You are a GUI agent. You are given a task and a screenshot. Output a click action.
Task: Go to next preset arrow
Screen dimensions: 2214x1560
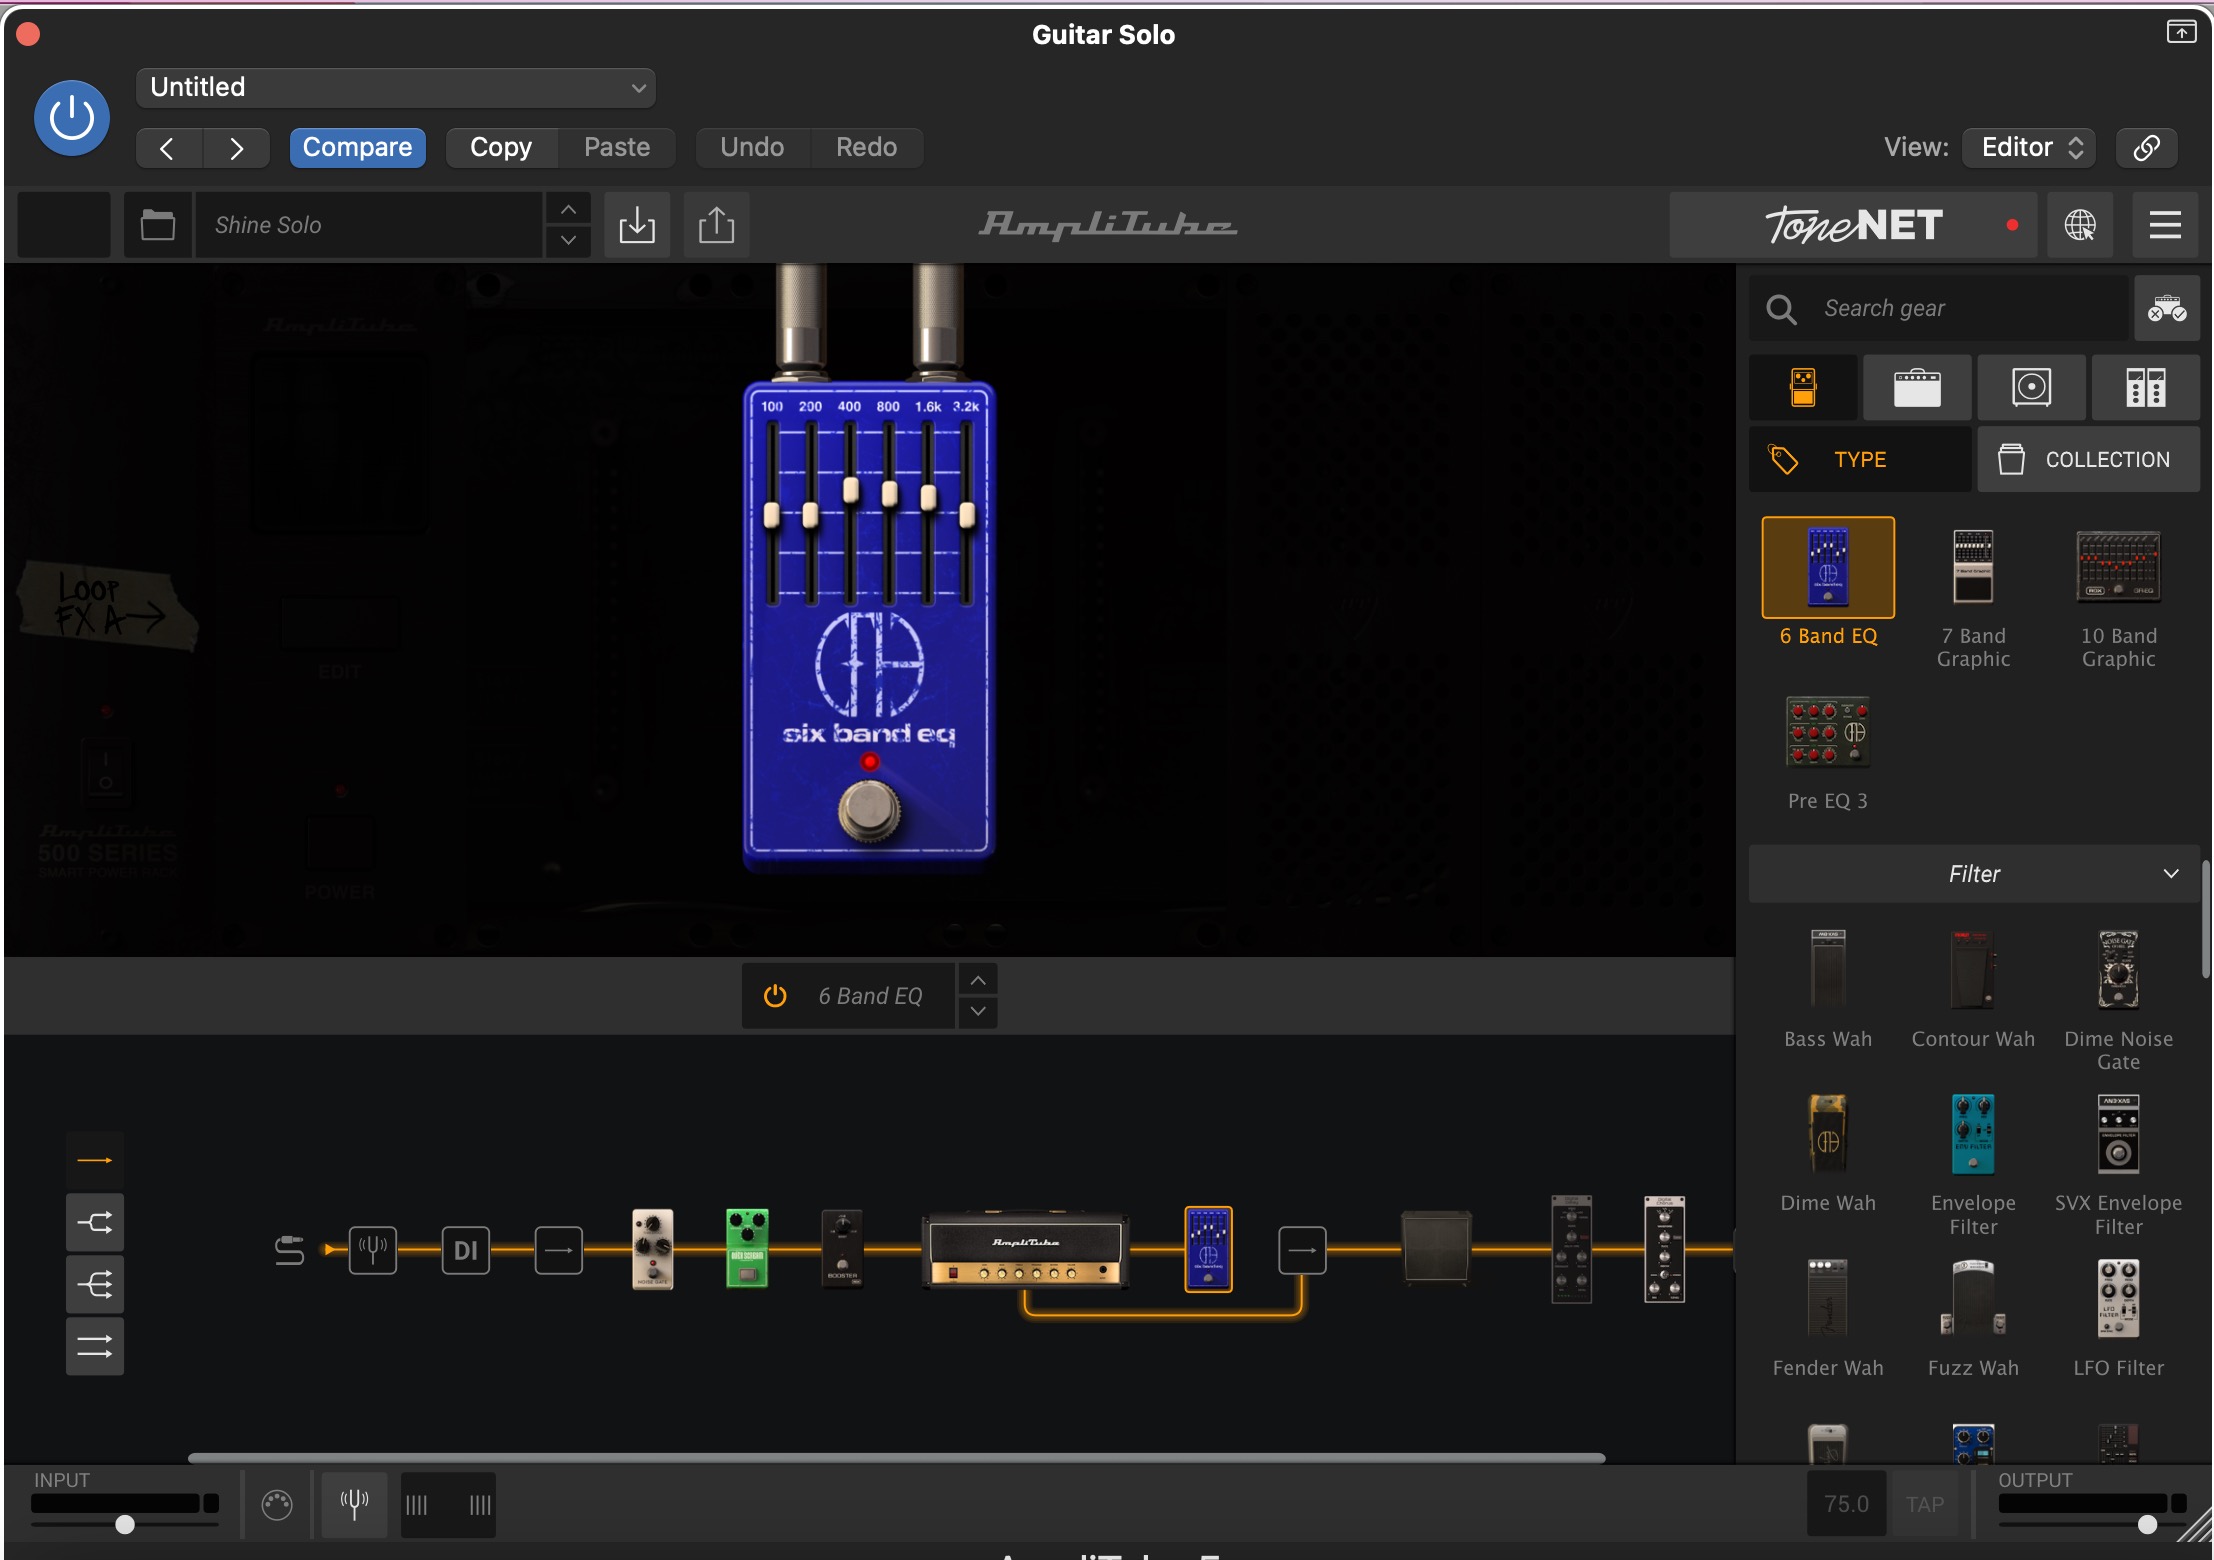coord(236,148)
